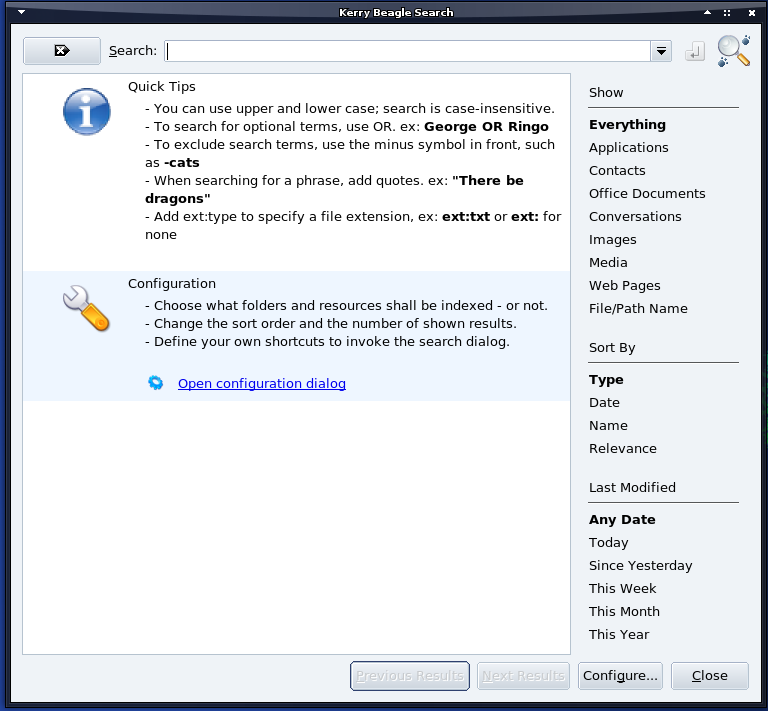Click the Beagle magnifying glass icon
768x711 pixels.
(733, 50)
